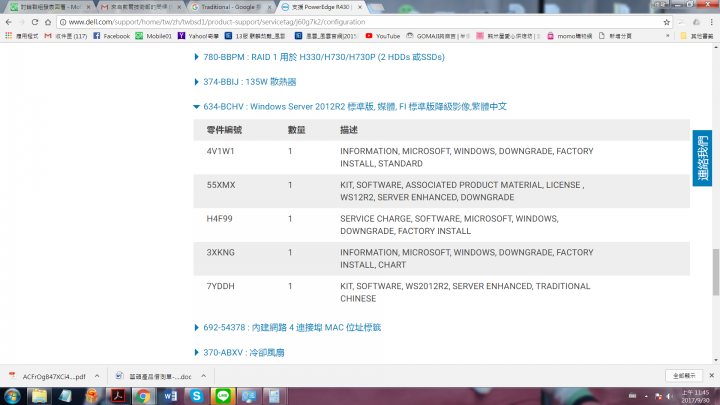Select part number 7YDDH

tap(220, 286)
